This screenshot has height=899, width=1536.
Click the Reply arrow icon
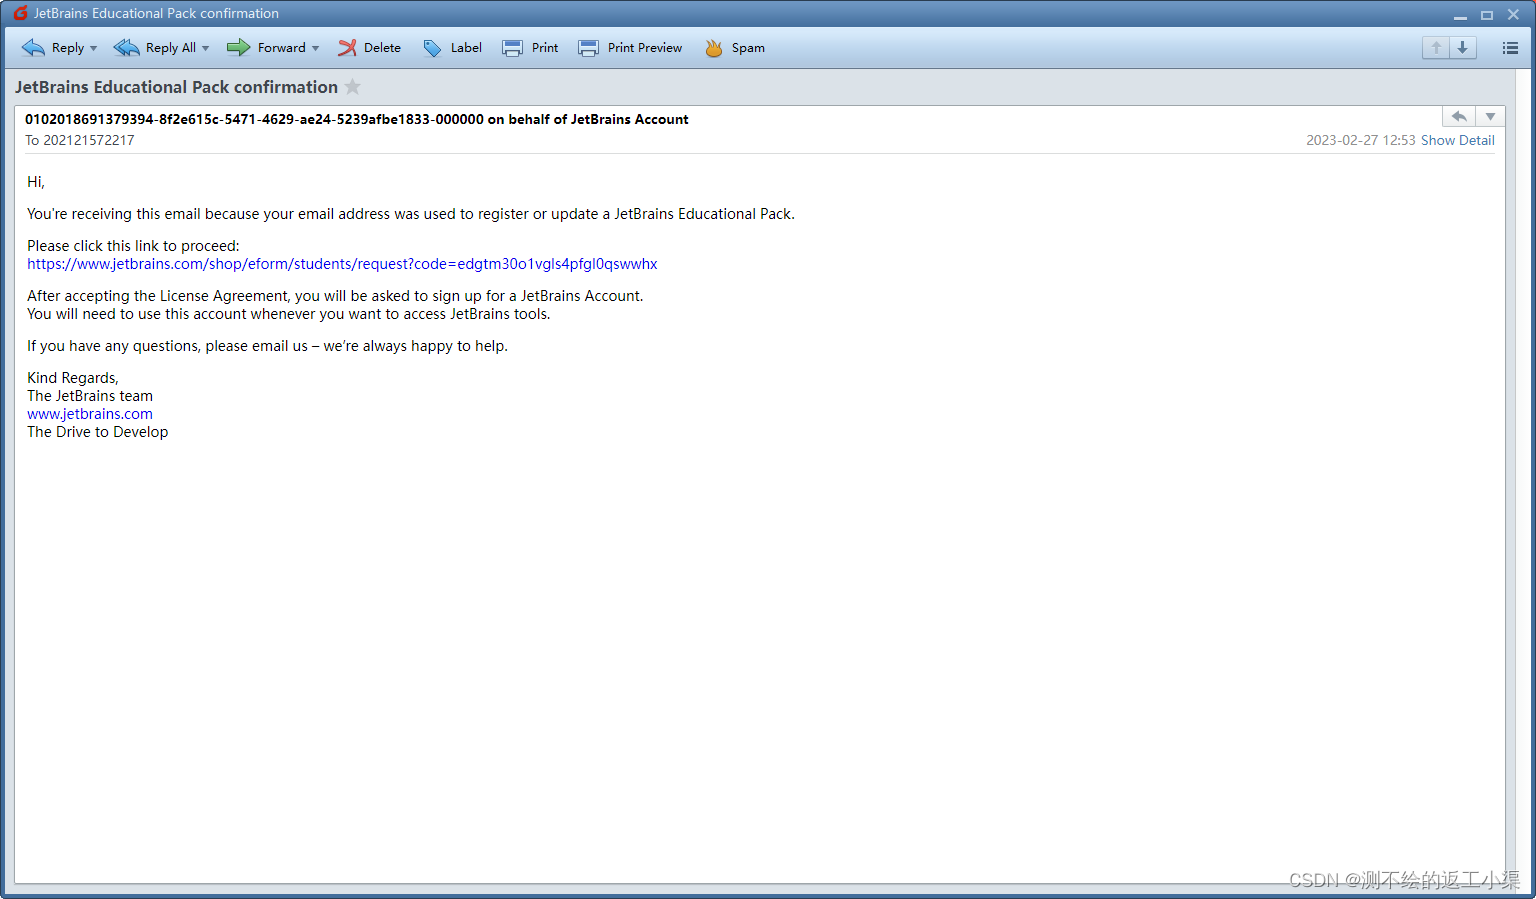click(33, 48)
